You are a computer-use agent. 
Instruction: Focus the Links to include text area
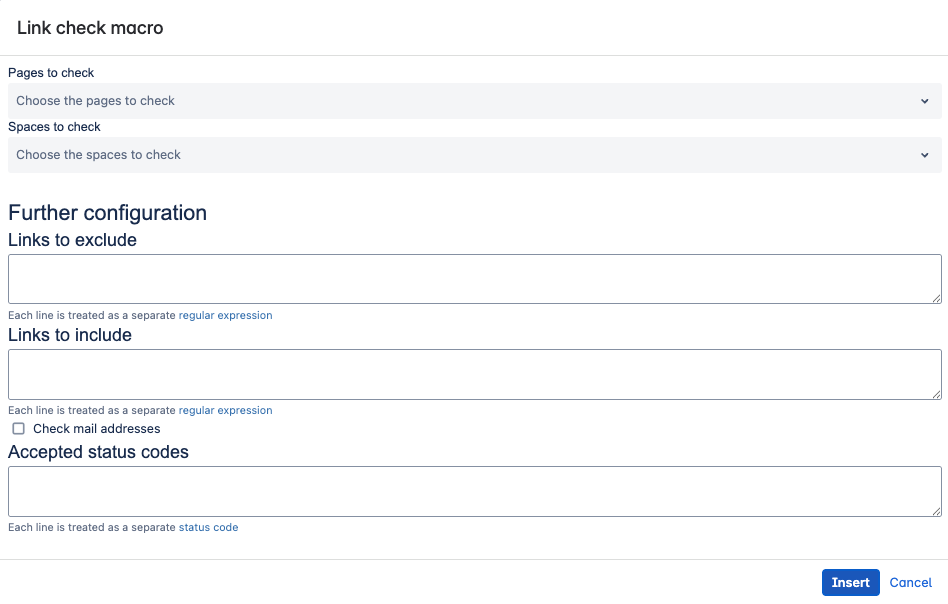pos(474,374)
